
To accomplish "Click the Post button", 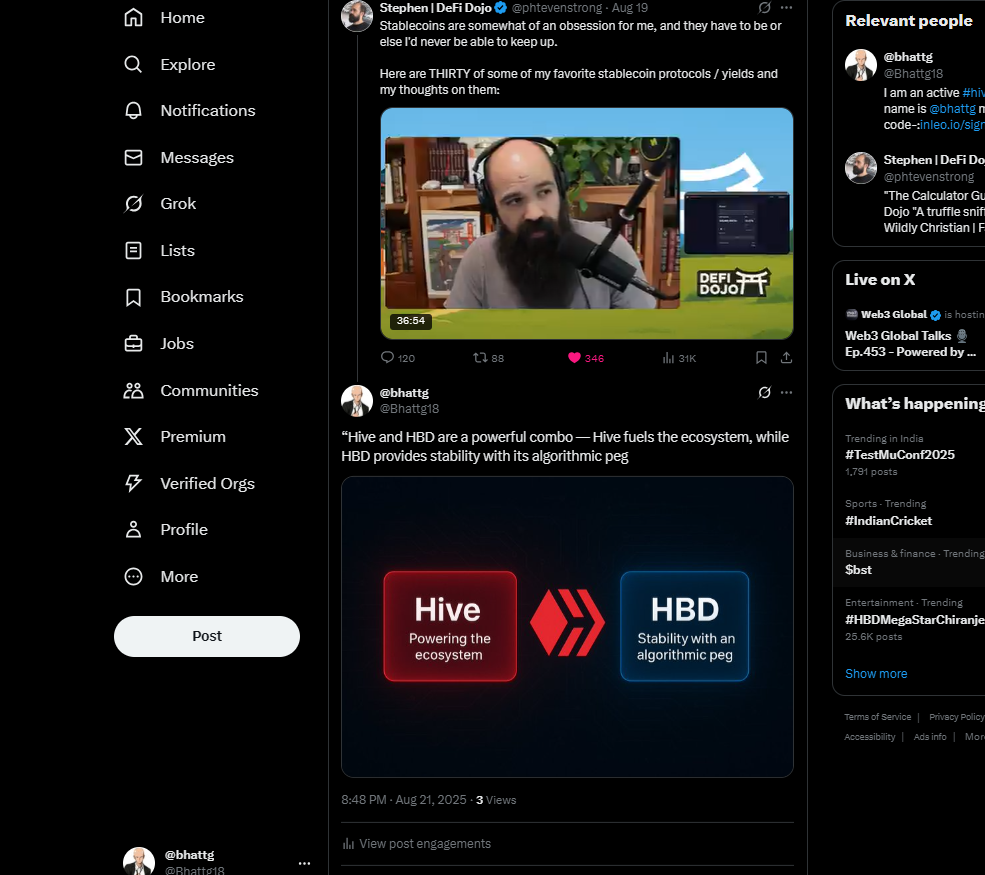I will coord(207,636).
